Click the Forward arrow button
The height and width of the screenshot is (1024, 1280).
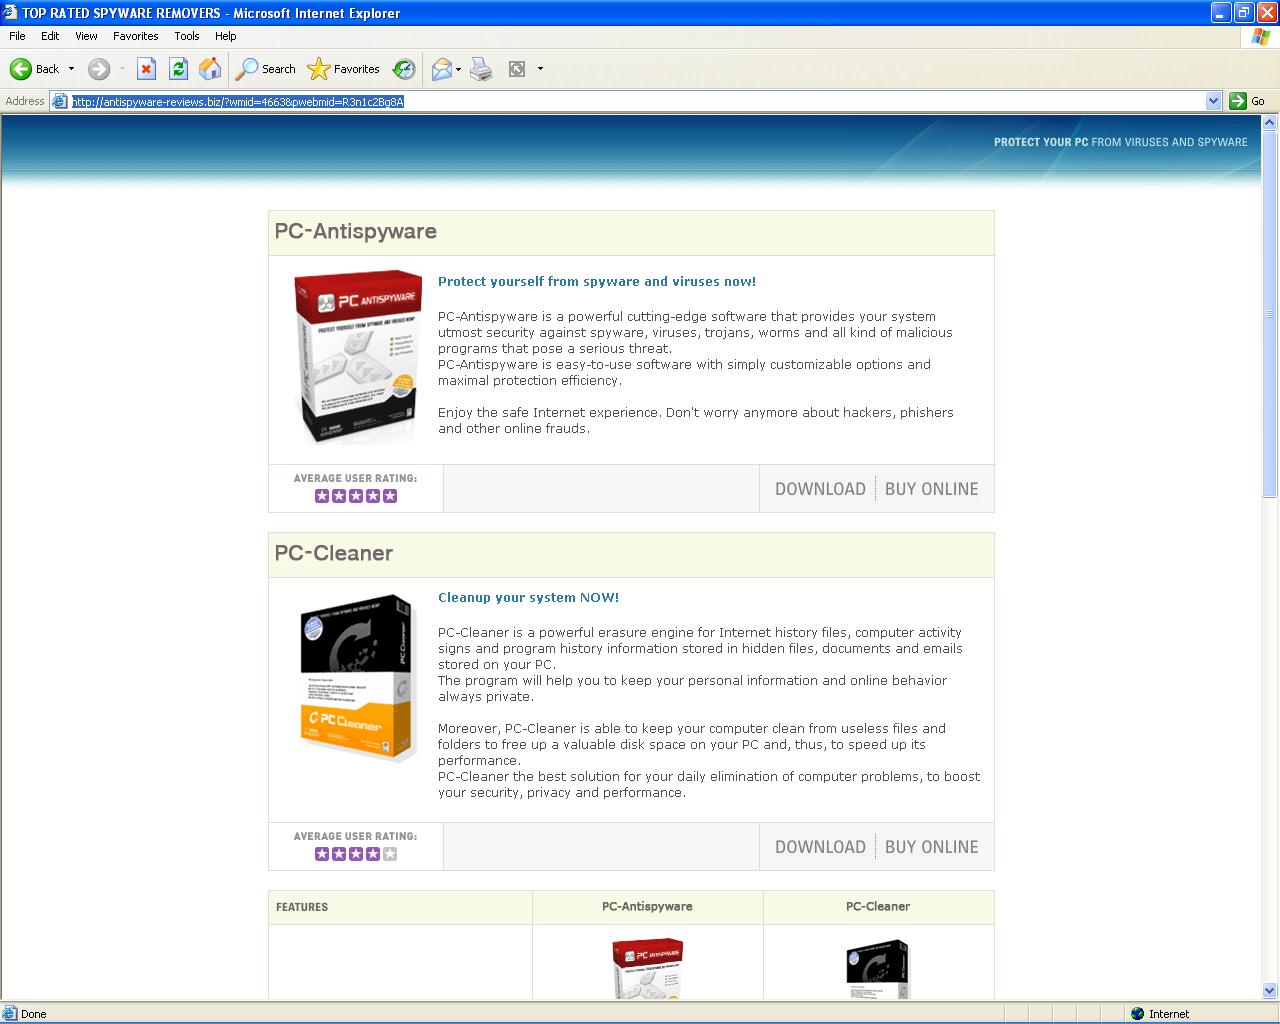(x=98, y=69)
